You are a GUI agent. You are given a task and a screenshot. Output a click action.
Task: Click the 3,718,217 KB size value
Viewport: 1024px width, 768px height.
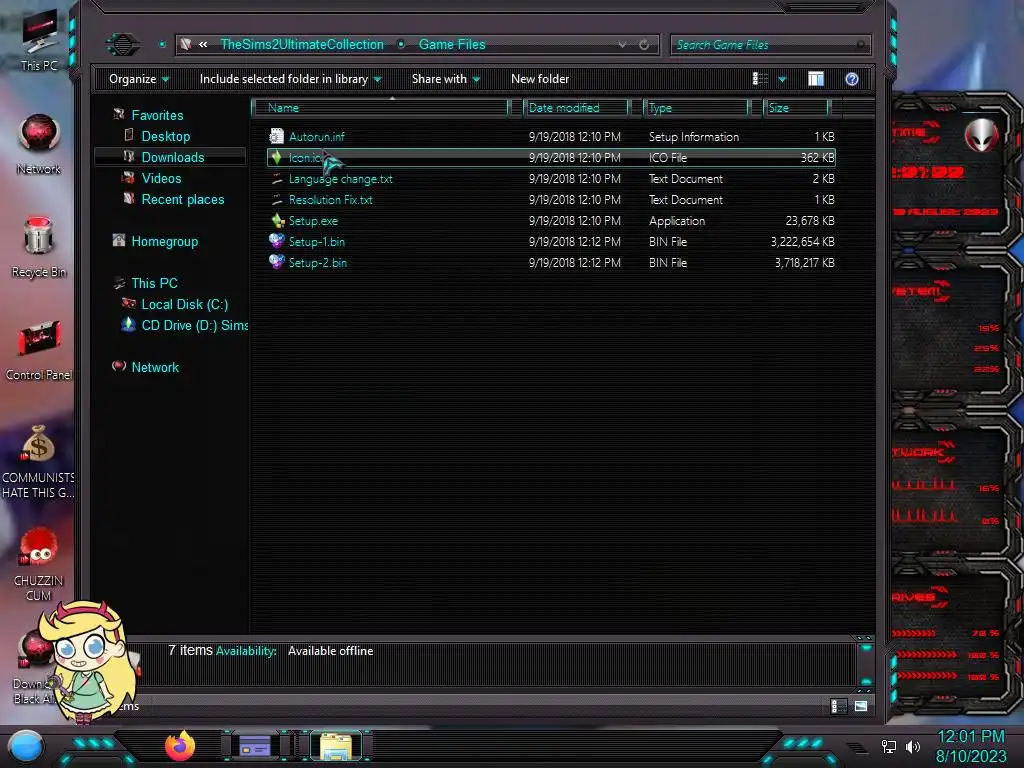[x=804, y=263]
